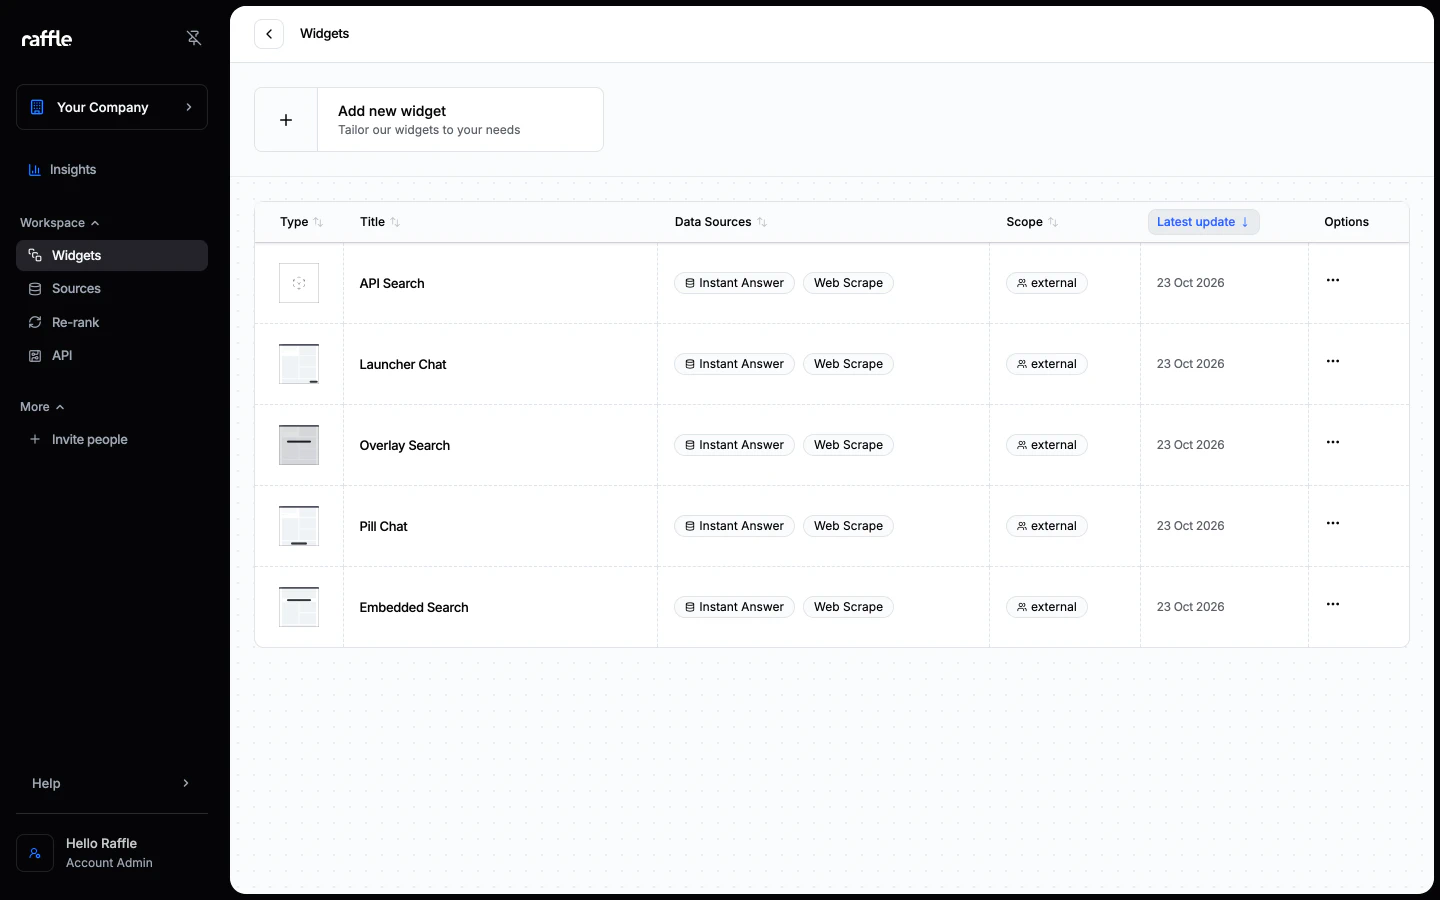Sort table by Title column
Viewport: 1440px width, 900px height.
click(x=380, y=222)
